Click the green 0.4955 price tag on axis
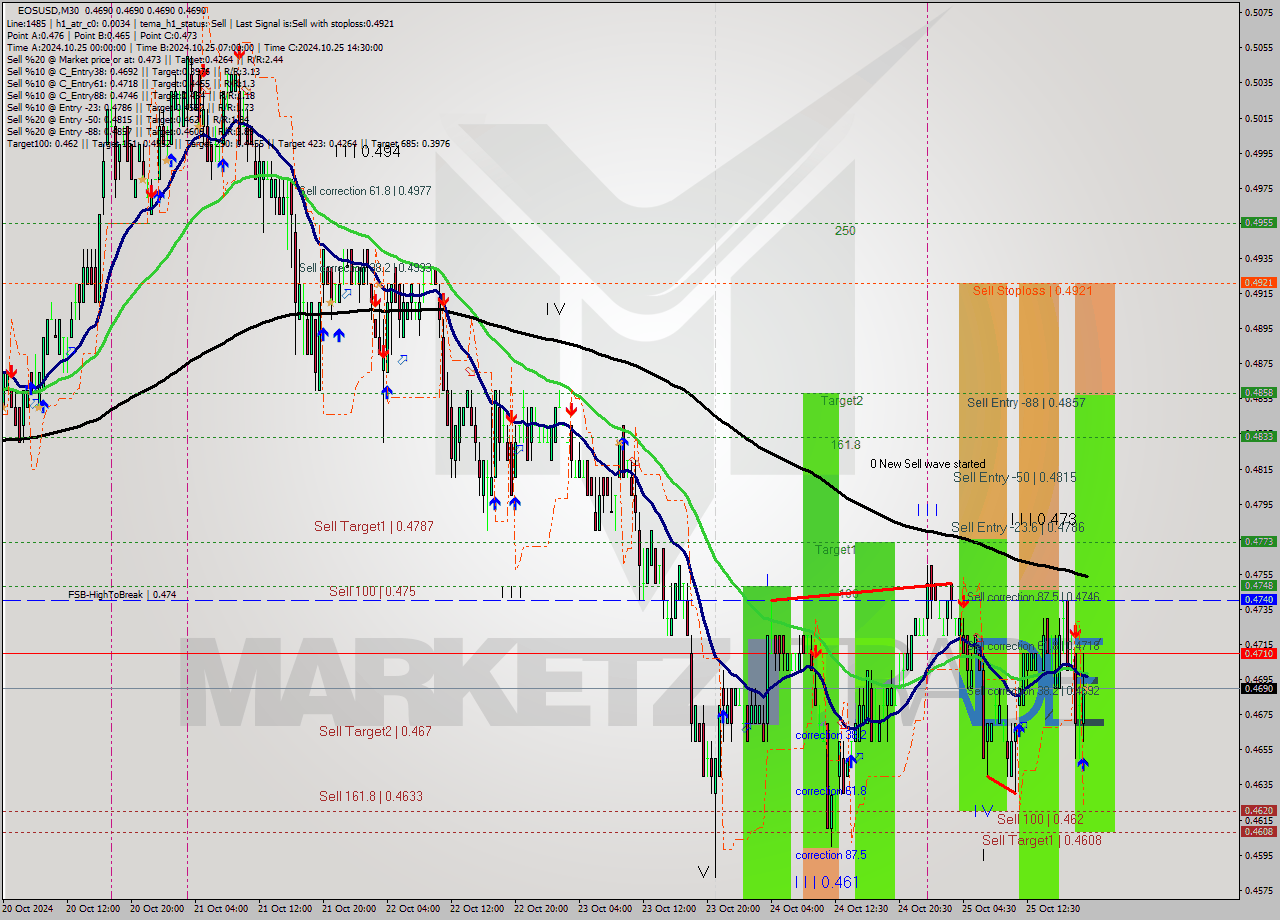The width and height of the screenshot is (1280, 920). (1258, 222)
